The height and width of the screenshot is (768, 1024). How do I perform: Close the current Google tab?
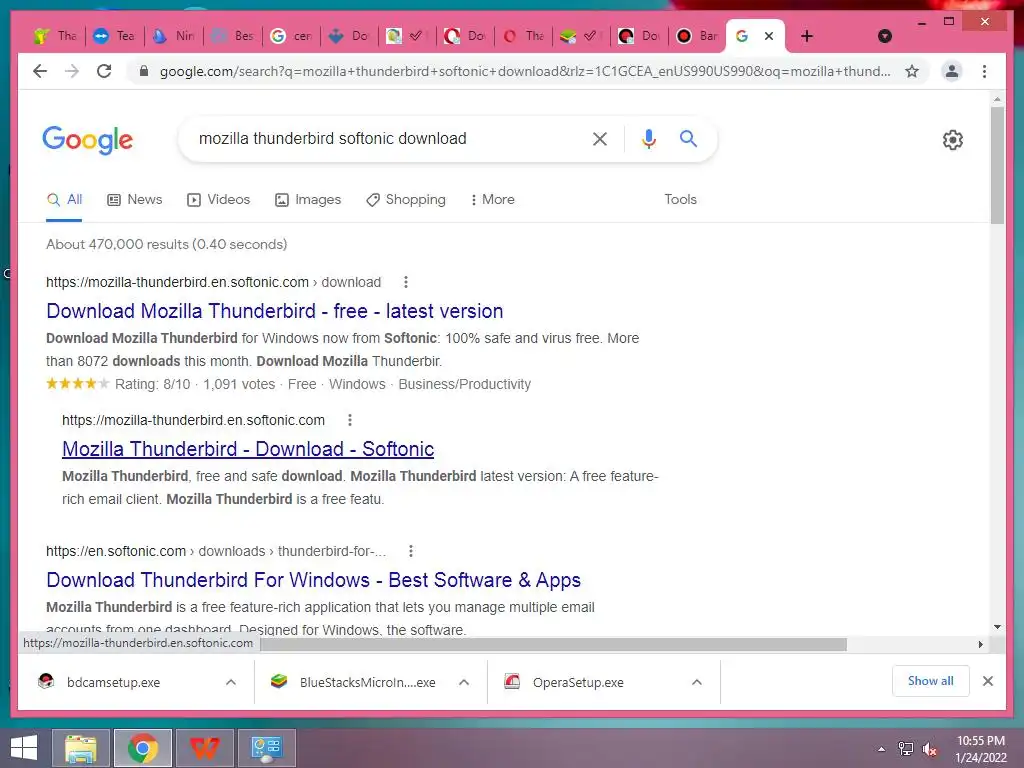[x=769, y=36]
